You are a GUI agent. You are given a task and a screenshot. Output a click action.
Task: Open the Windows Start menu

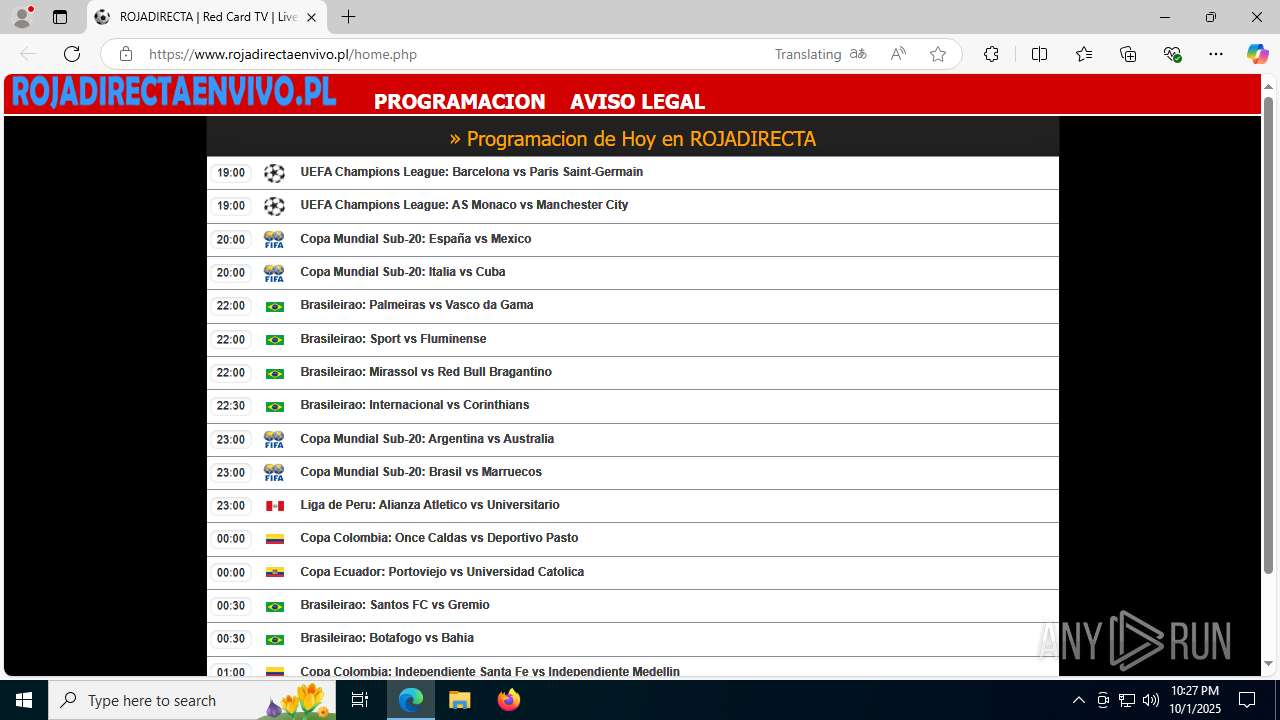[x=24, y=700]
